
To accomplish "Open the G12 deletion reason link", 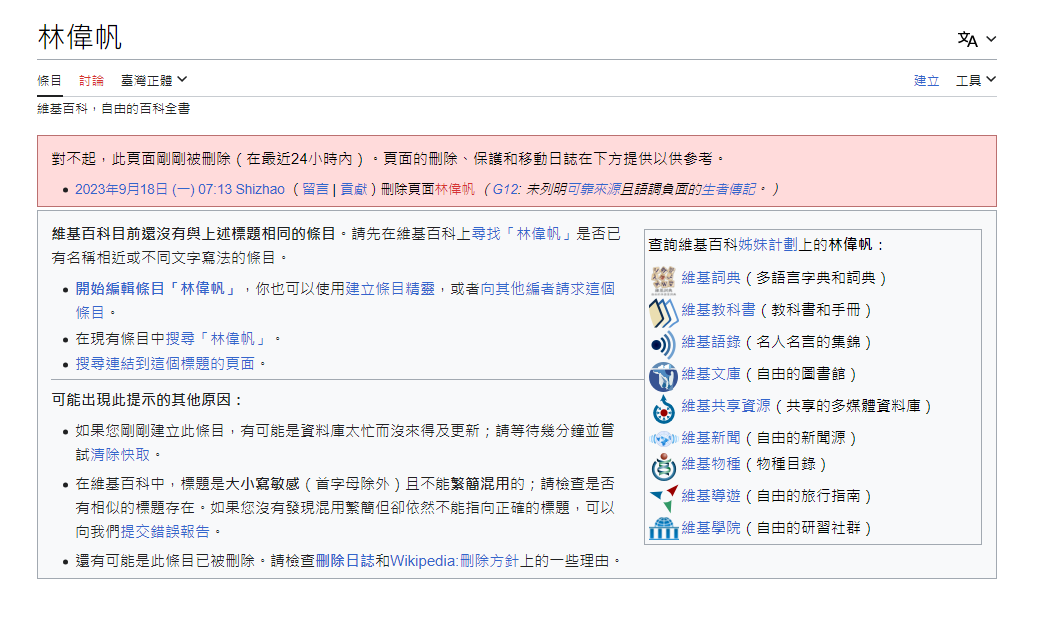I will [x=507, y=189].
